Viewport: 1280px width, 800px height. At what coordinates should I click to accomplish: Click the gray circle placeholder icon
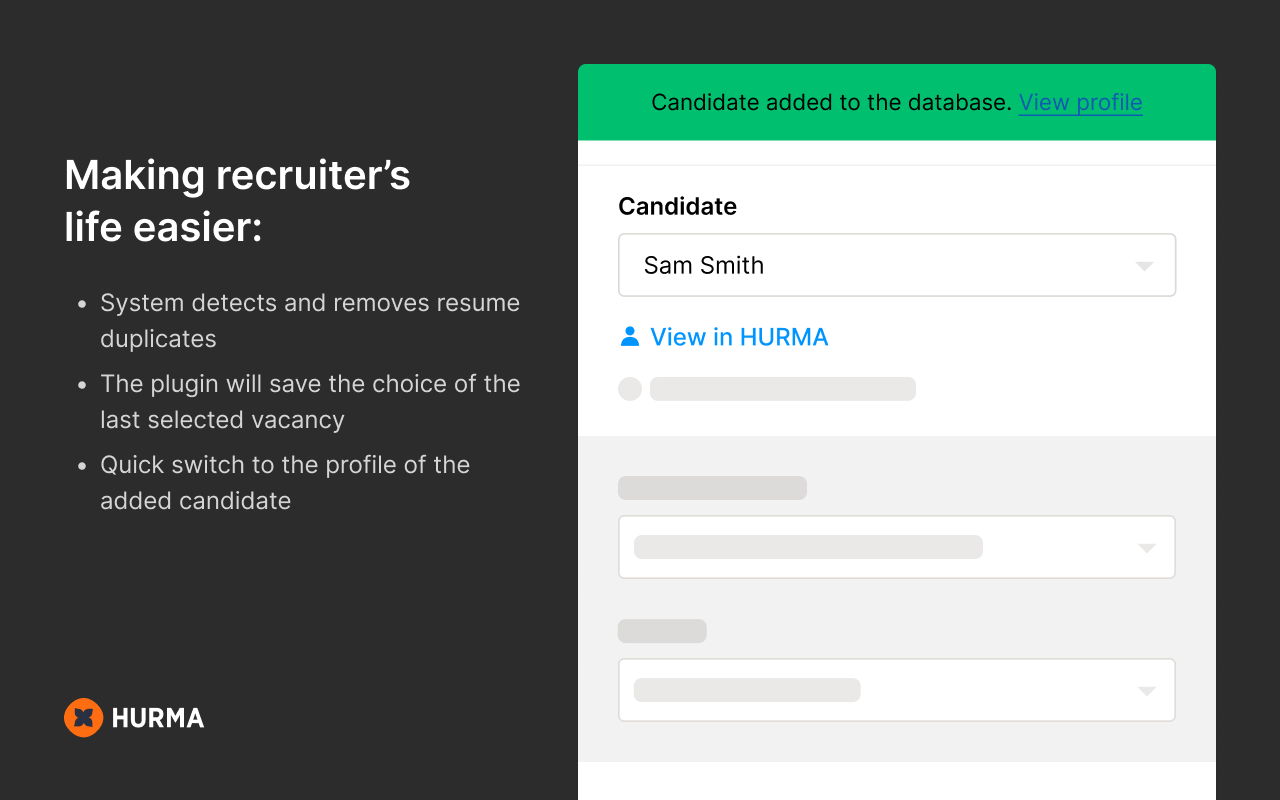[x=630, y=389]
